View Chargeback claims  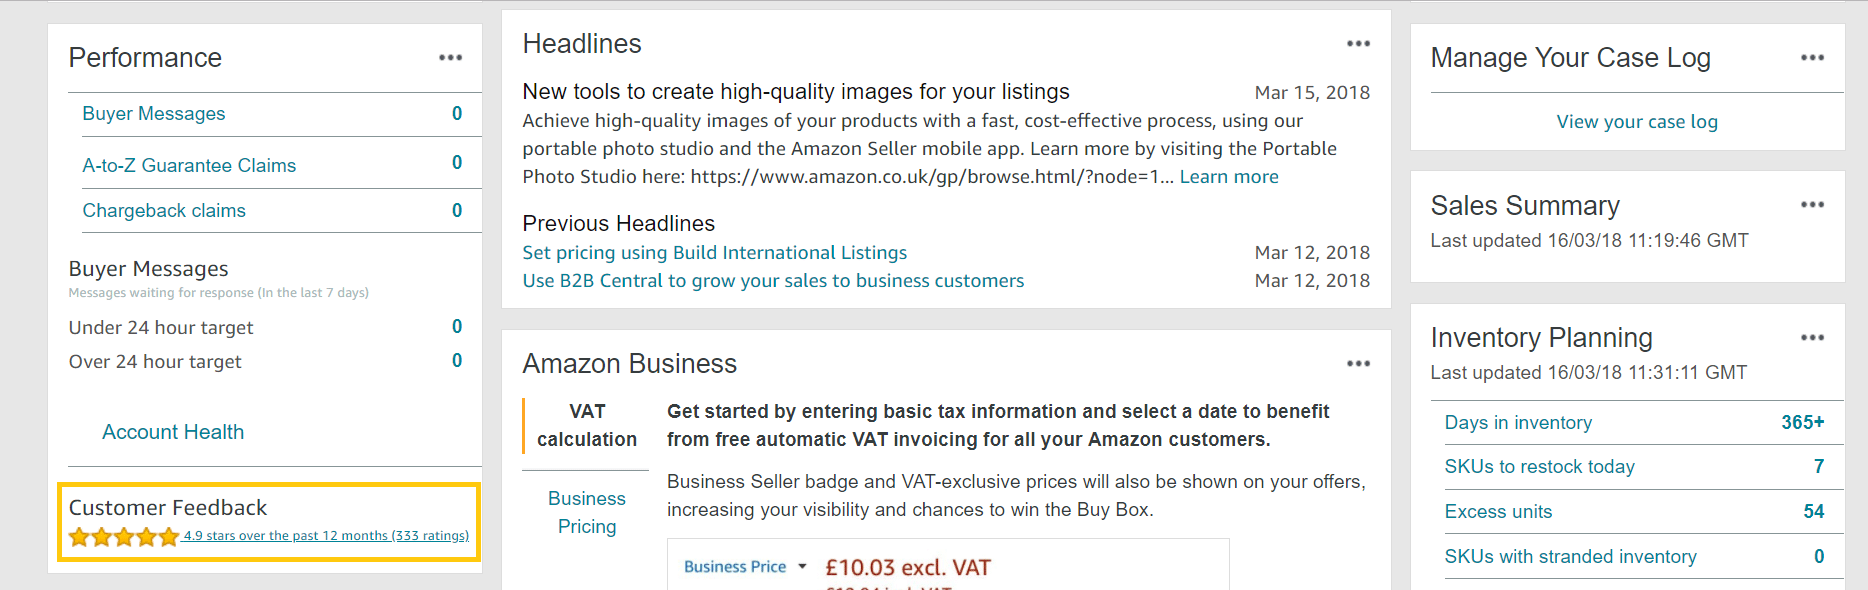click(x=164, y=211)
